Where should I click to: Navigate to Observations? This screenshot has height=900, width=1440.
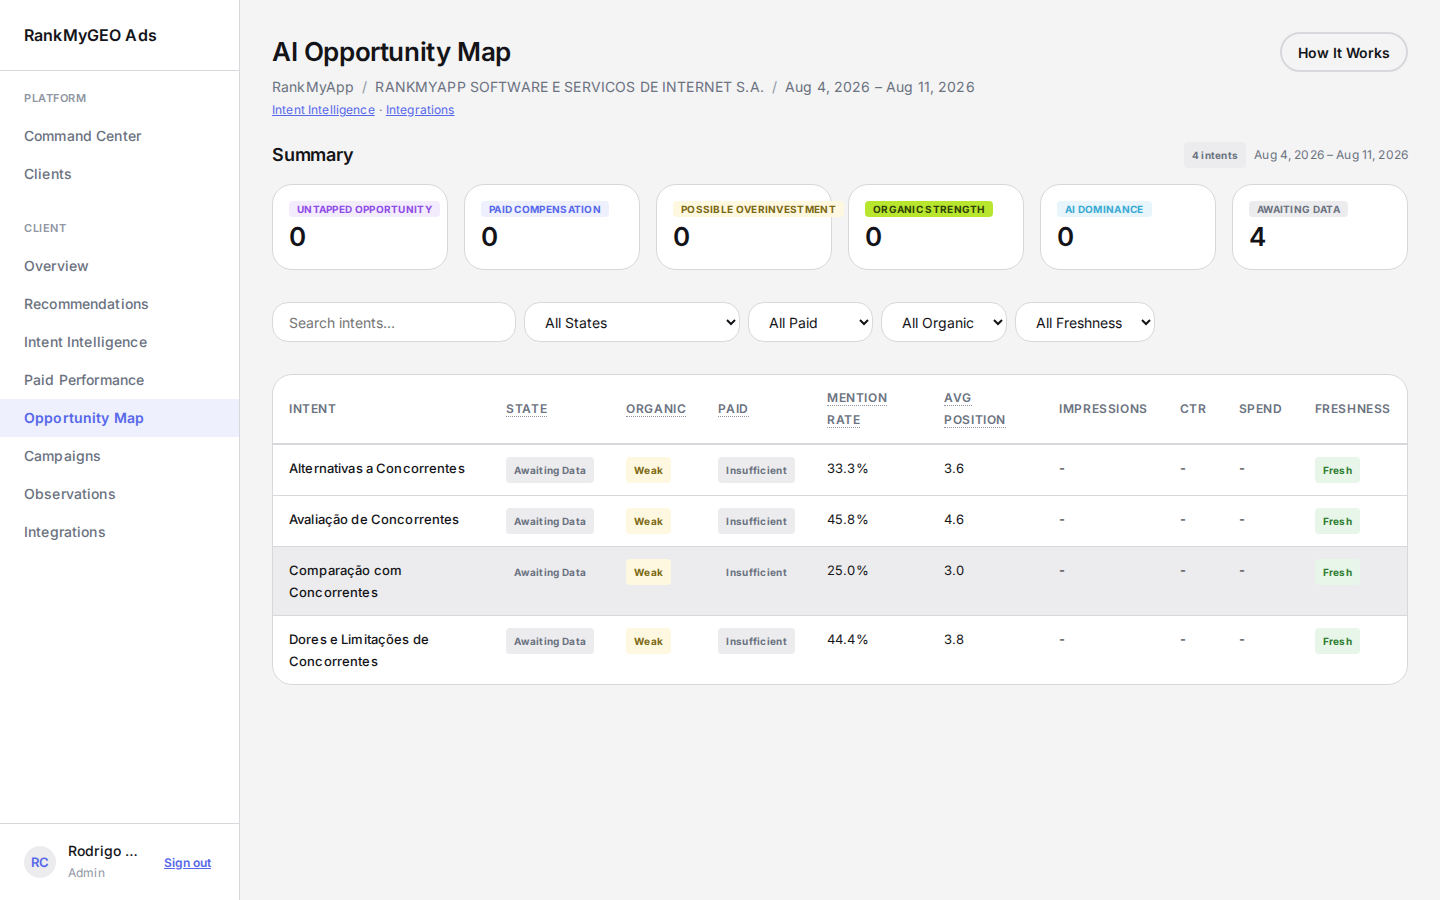pyautogui.click(x=120, y=494)
